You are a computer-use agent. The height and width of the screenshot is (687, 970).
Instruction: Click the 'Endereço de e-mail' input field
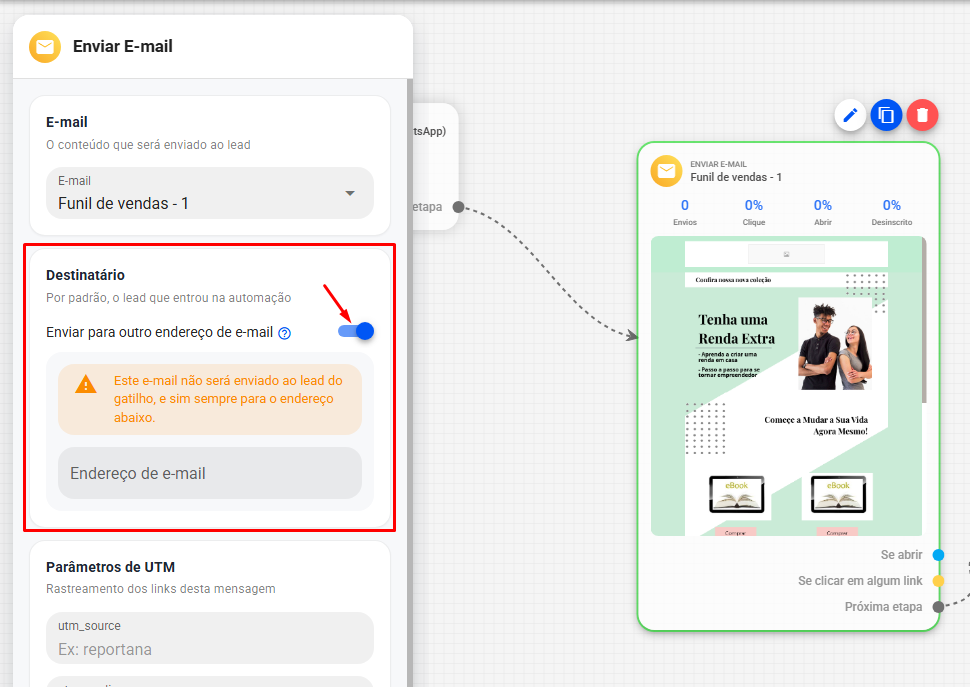(210, 473)
